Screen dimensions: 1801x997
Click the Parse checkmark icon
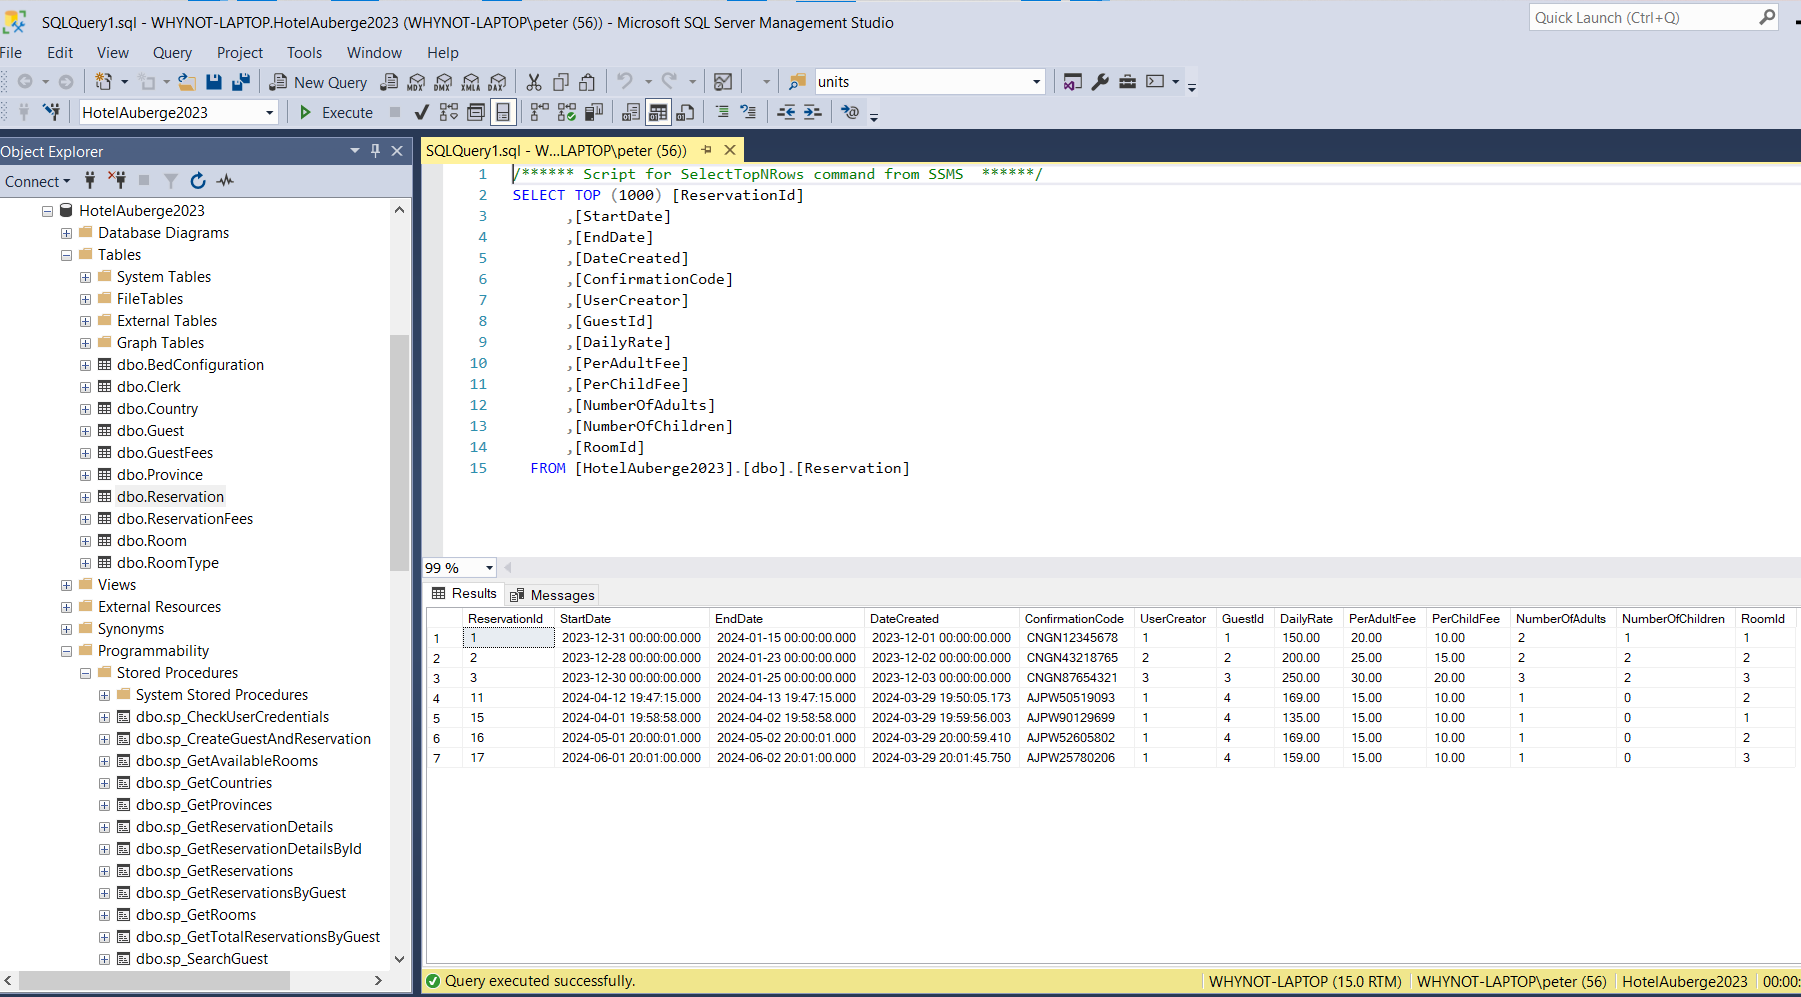pos(422,113)
